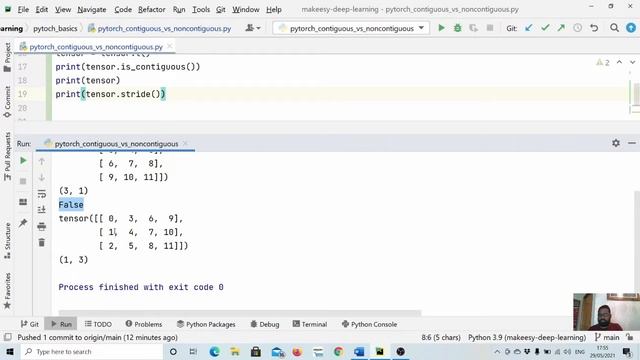Open the run configuration dropdown

(x=351, y=28)
